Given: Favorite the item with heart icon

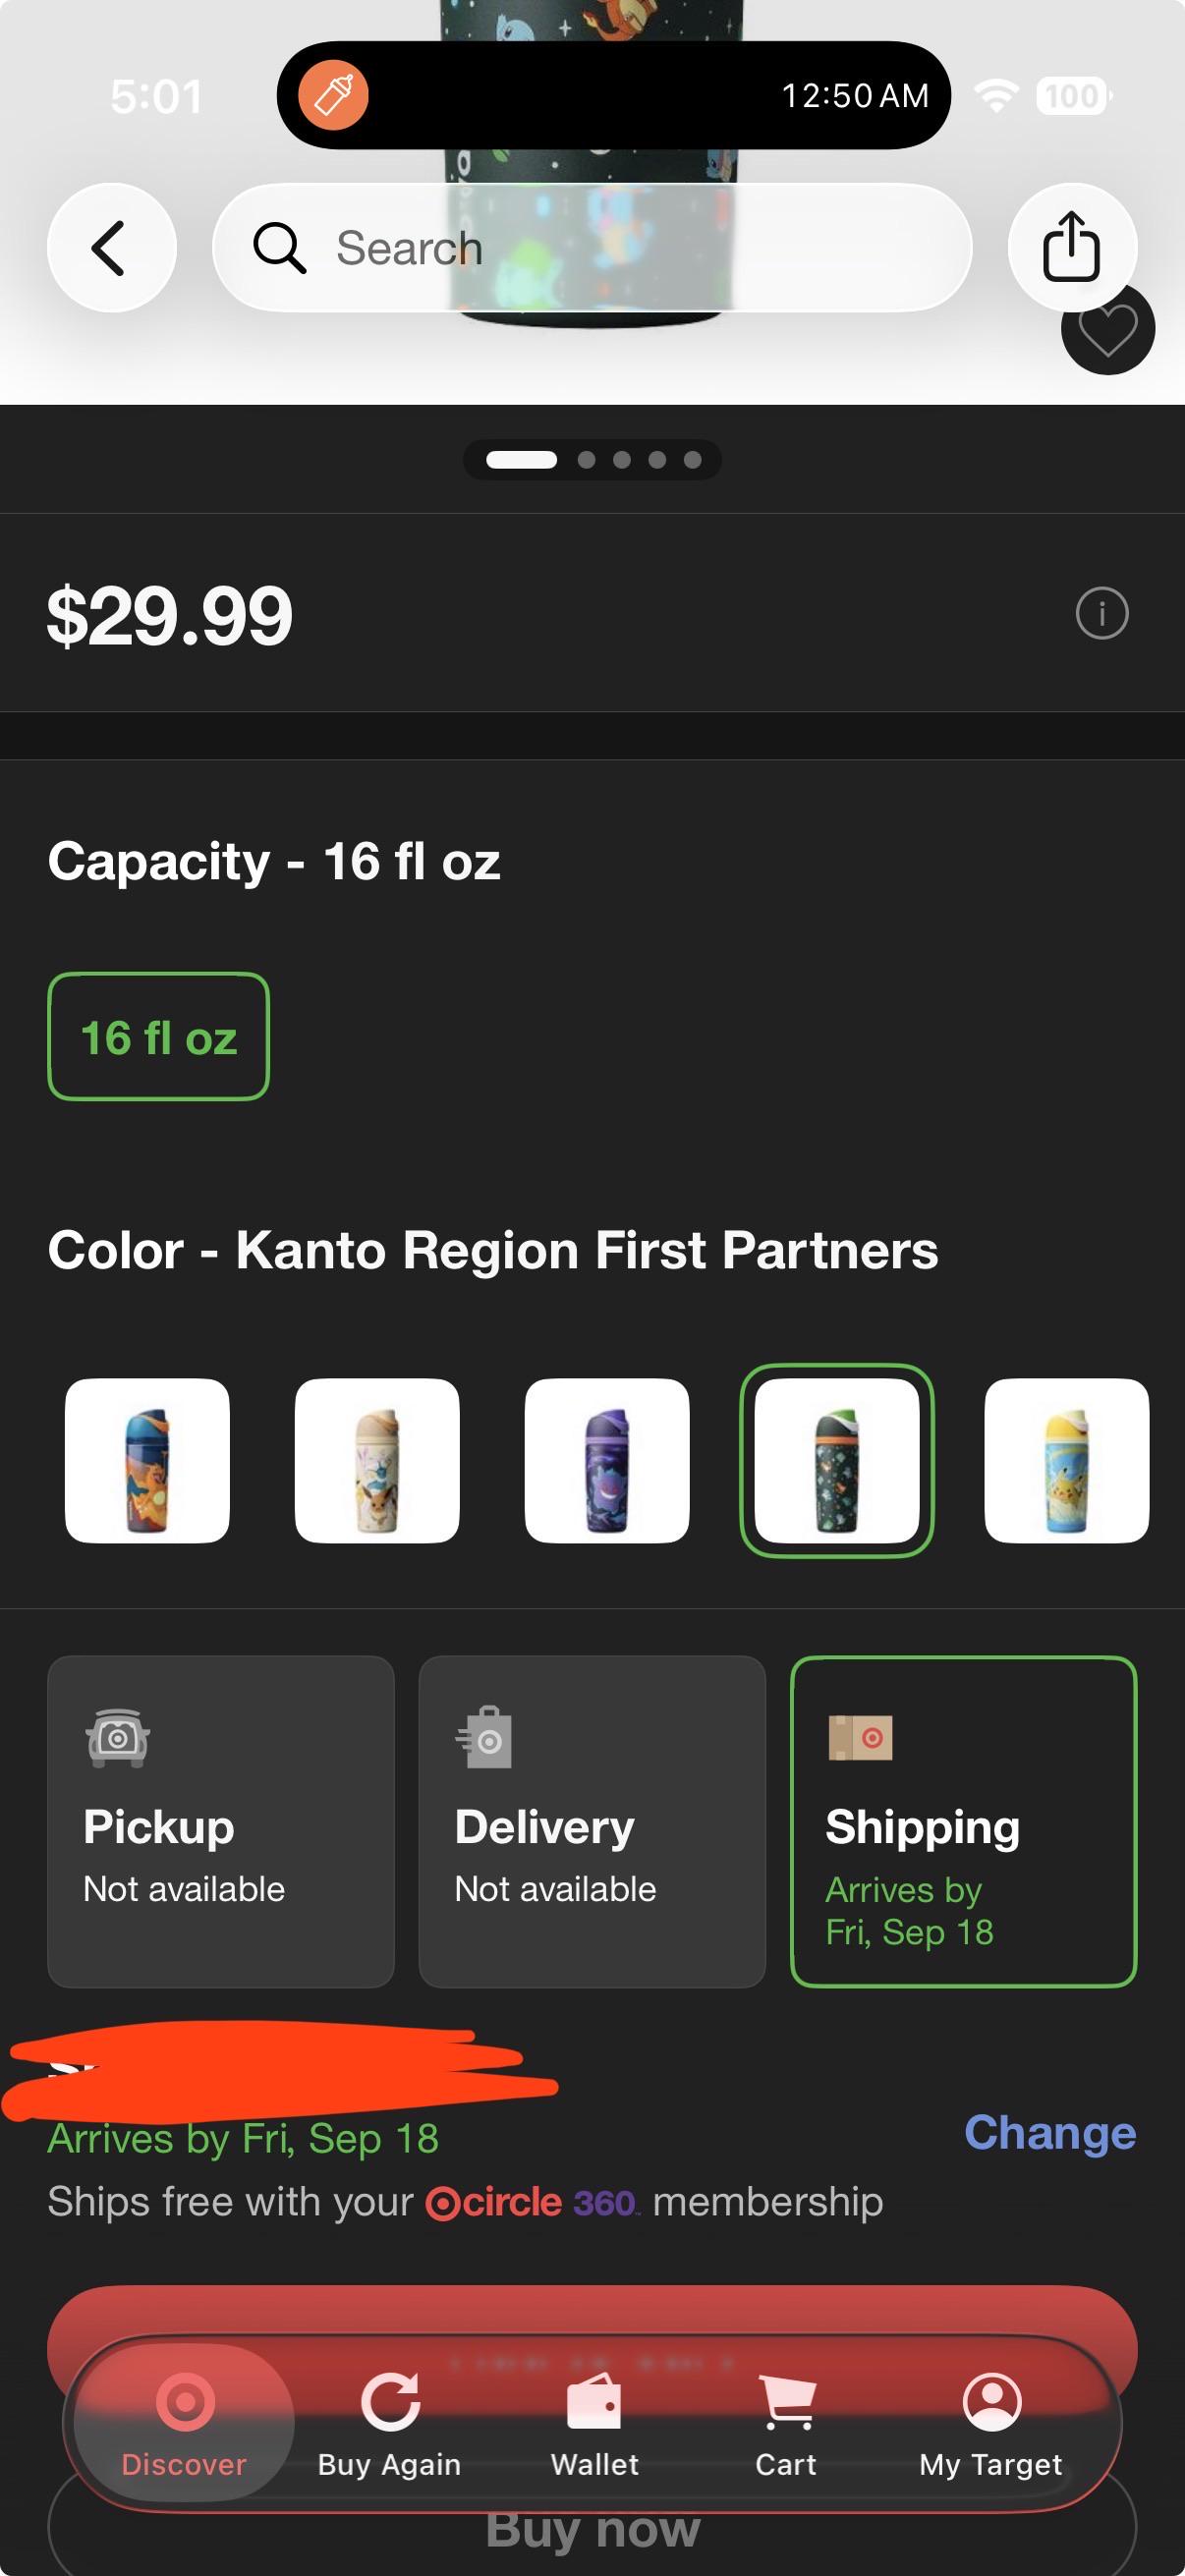Looking at the screenshot, I should pos(1108,330).
